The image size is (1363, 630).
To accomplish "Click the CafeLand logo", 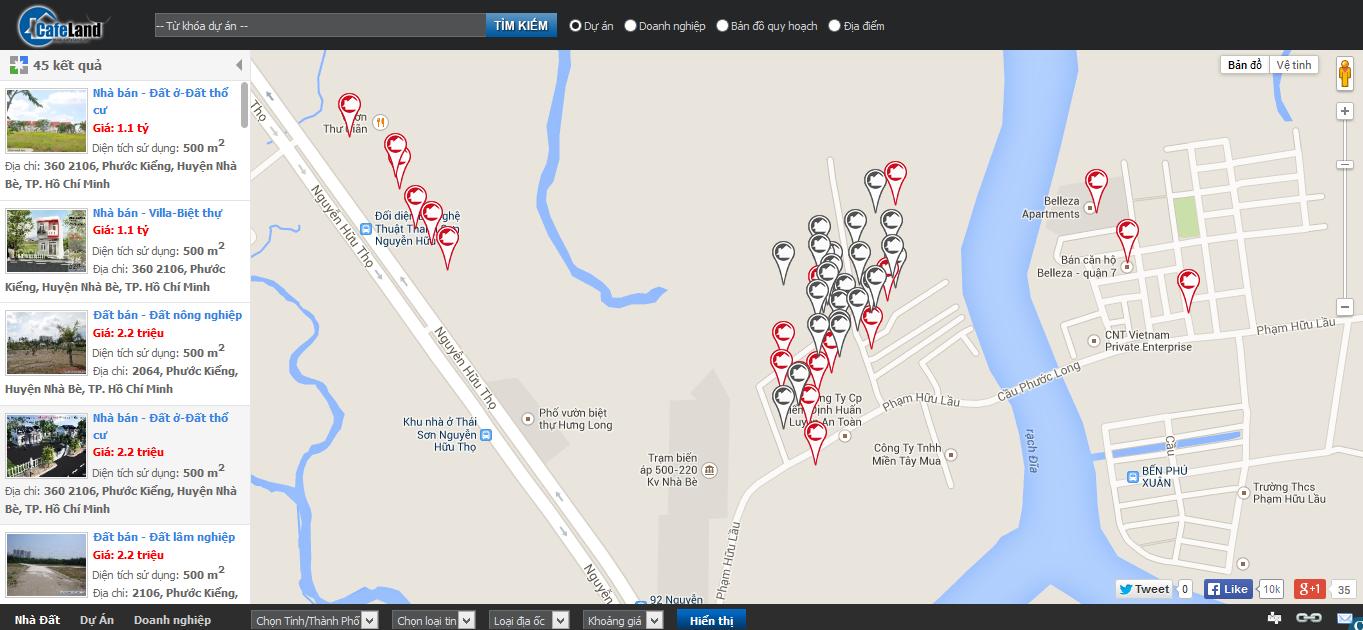I will coord(62,26).
